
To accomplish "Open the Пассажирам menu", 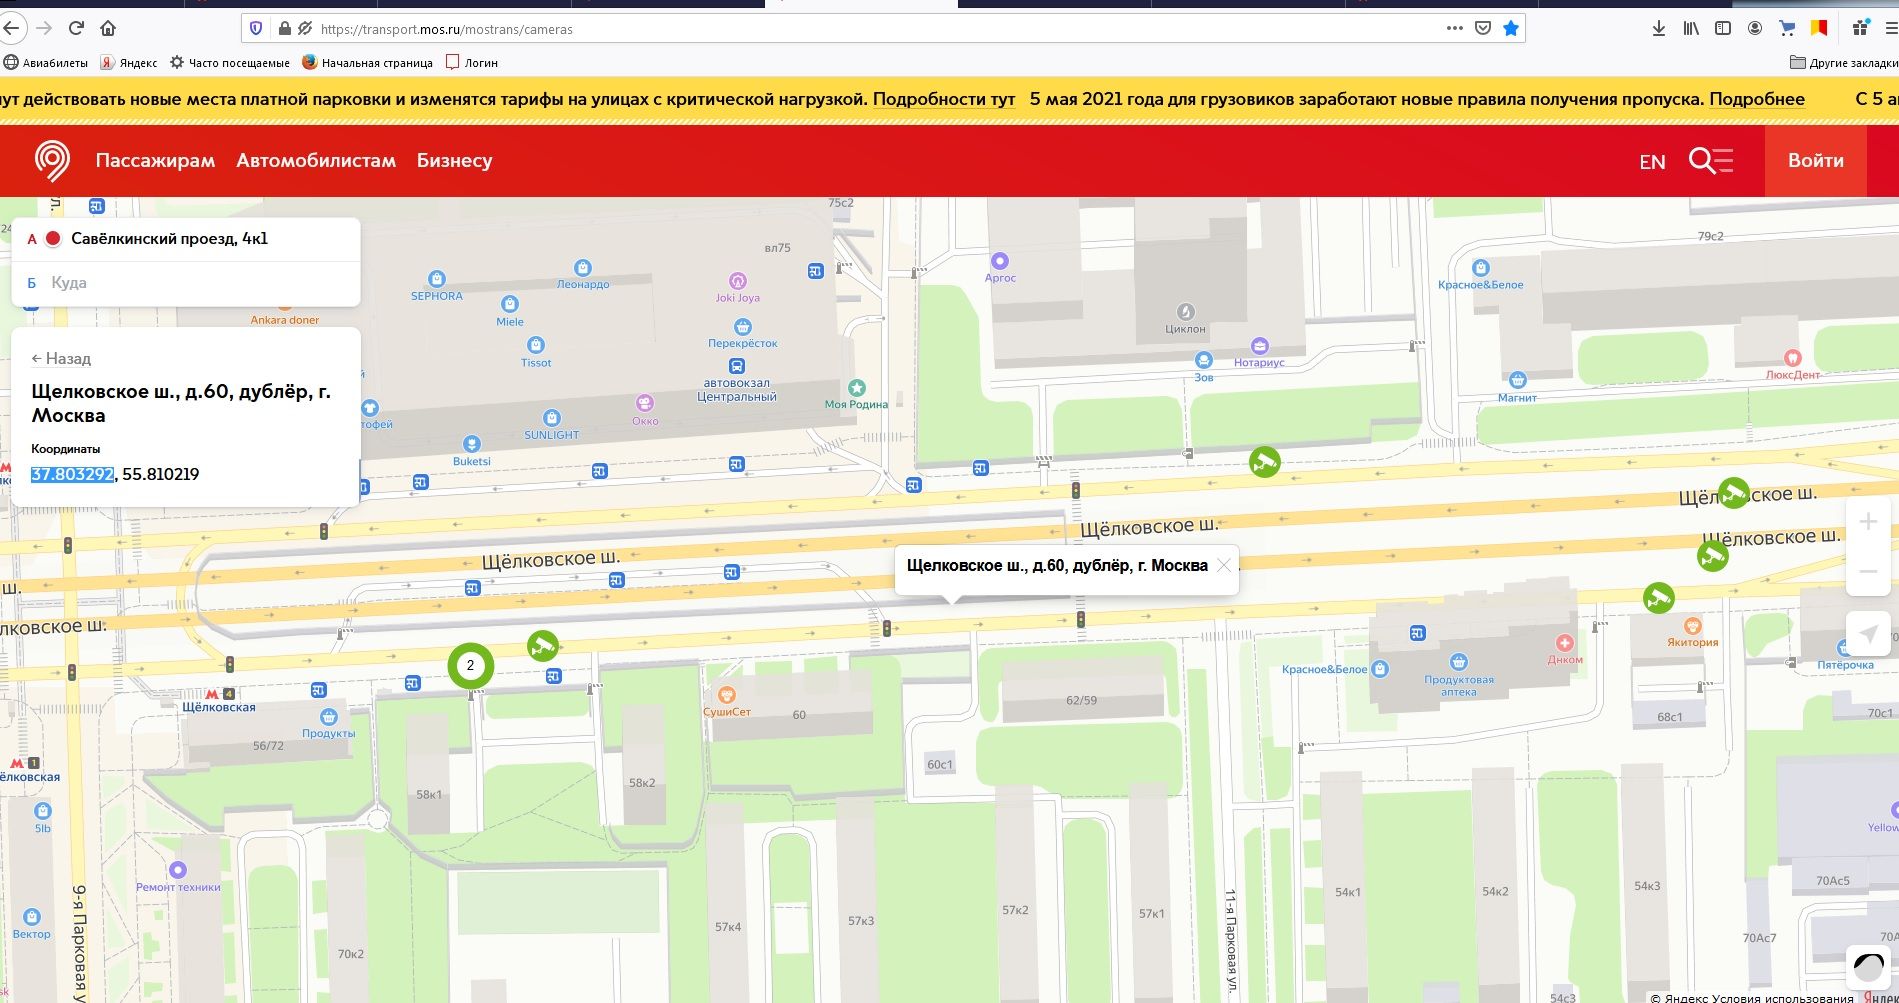I will coord(155,160).
